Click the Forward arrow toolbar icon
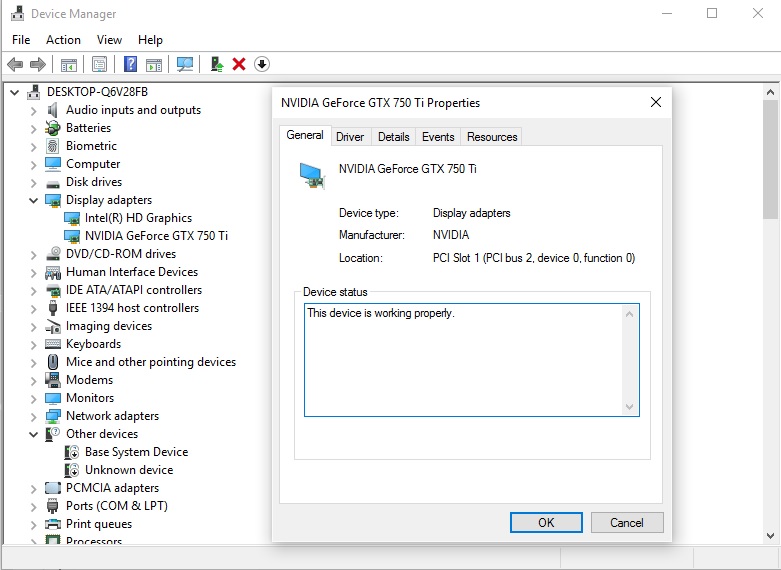781x570 pixels. (38, 64)
